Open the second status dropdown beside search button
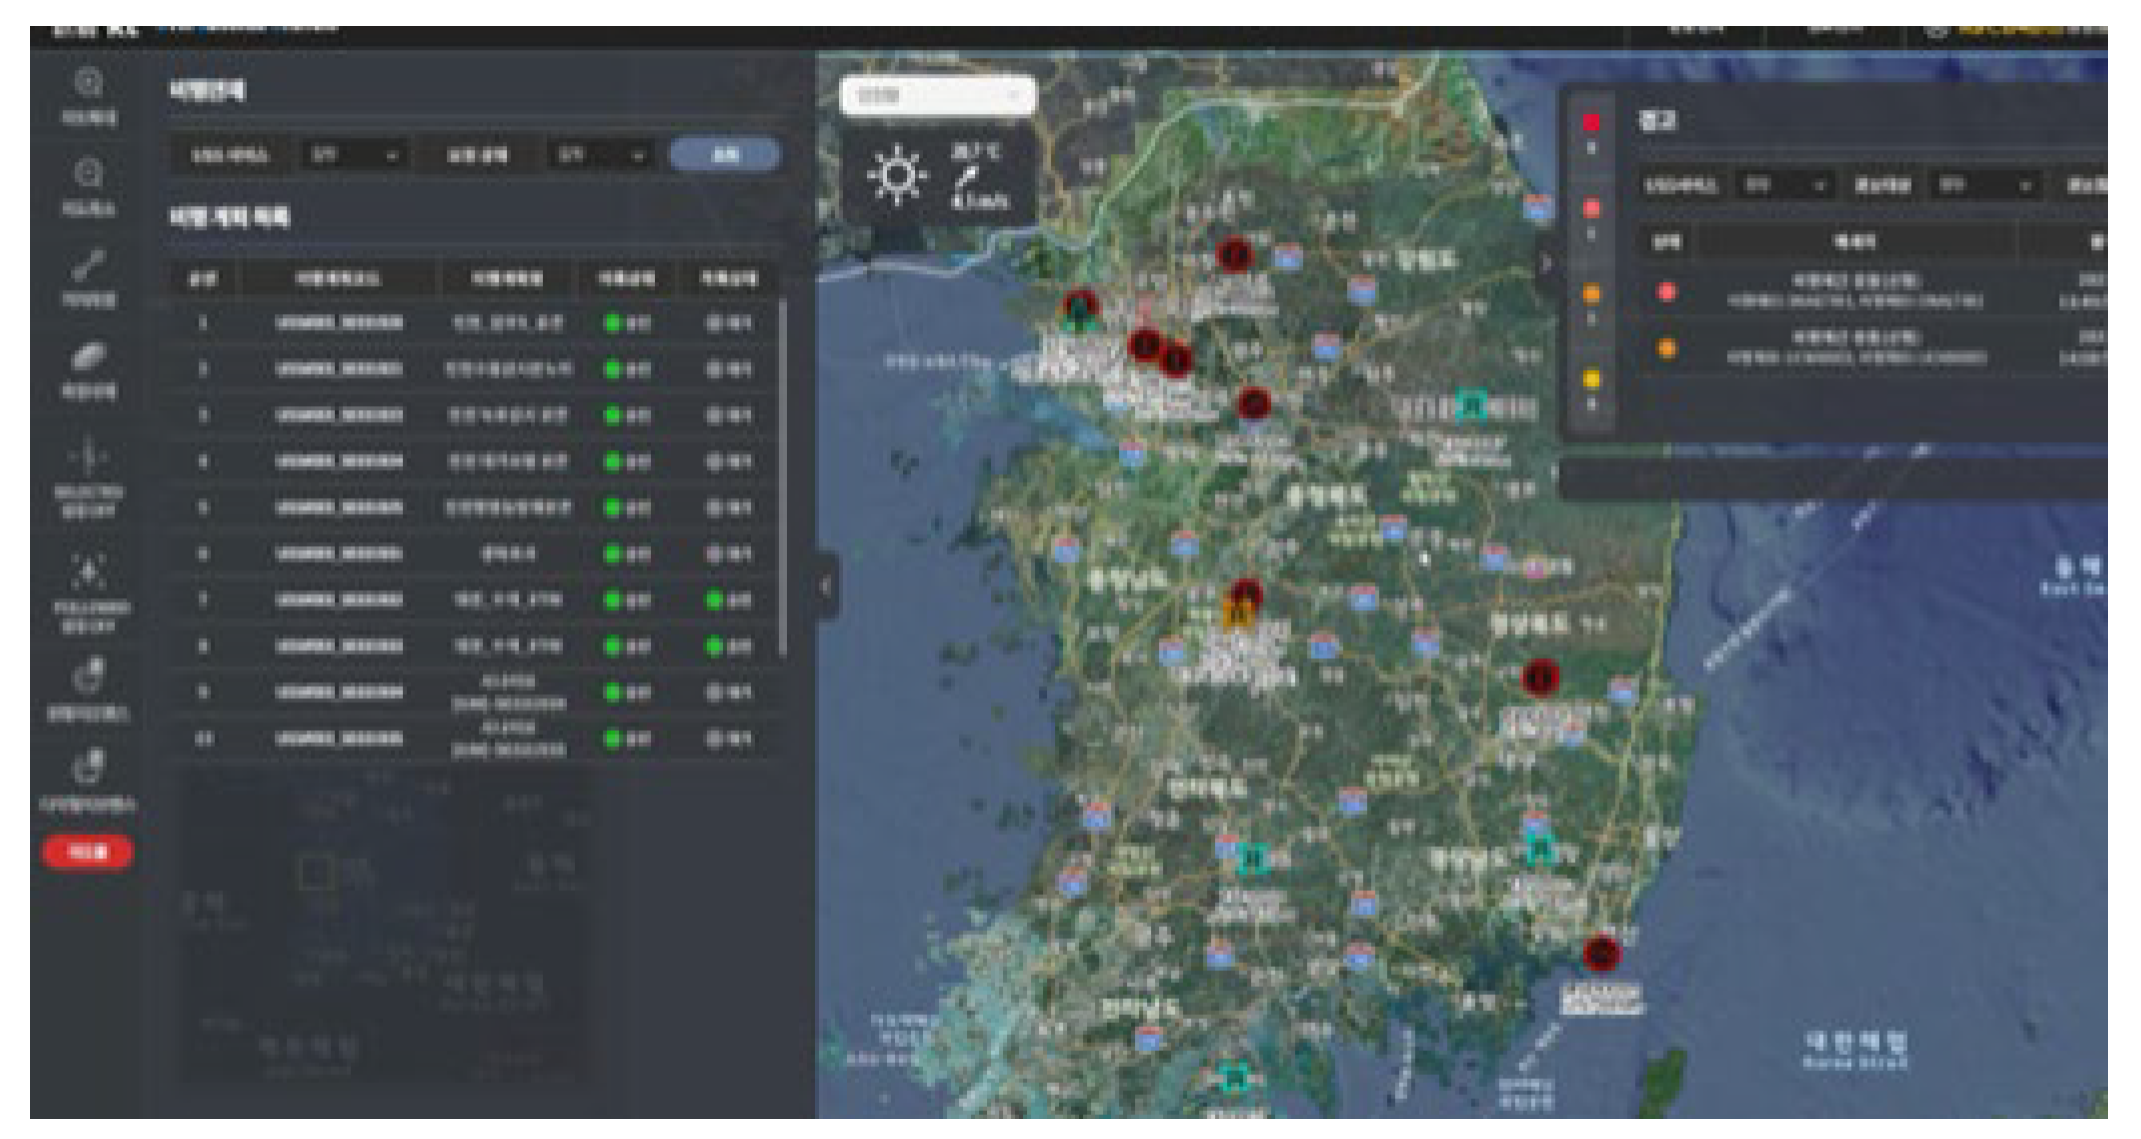2141x1139 pixels. [600, 155]
